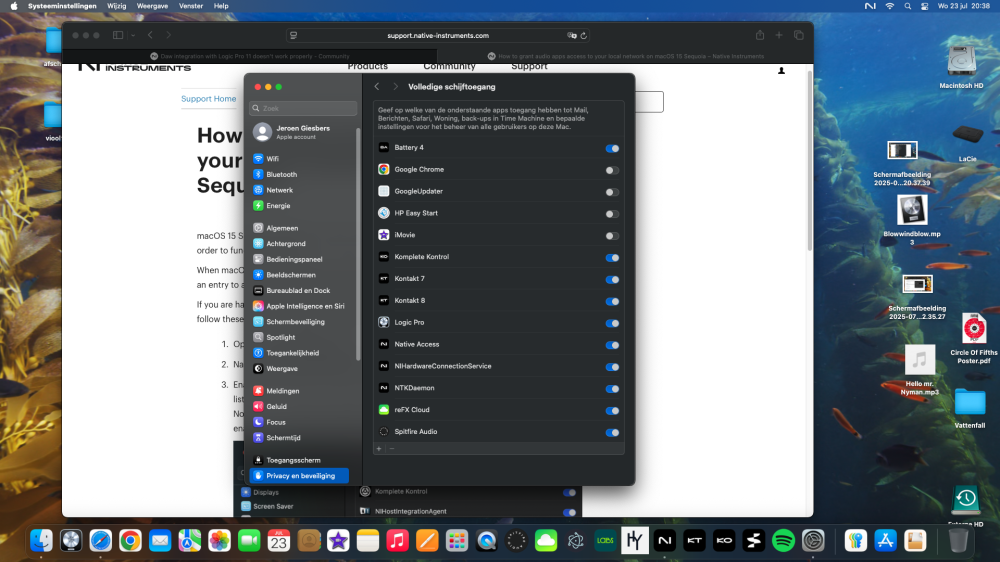Show Safari tab overview
This screenshot has height=562, width=1000.
coord(798,35)
